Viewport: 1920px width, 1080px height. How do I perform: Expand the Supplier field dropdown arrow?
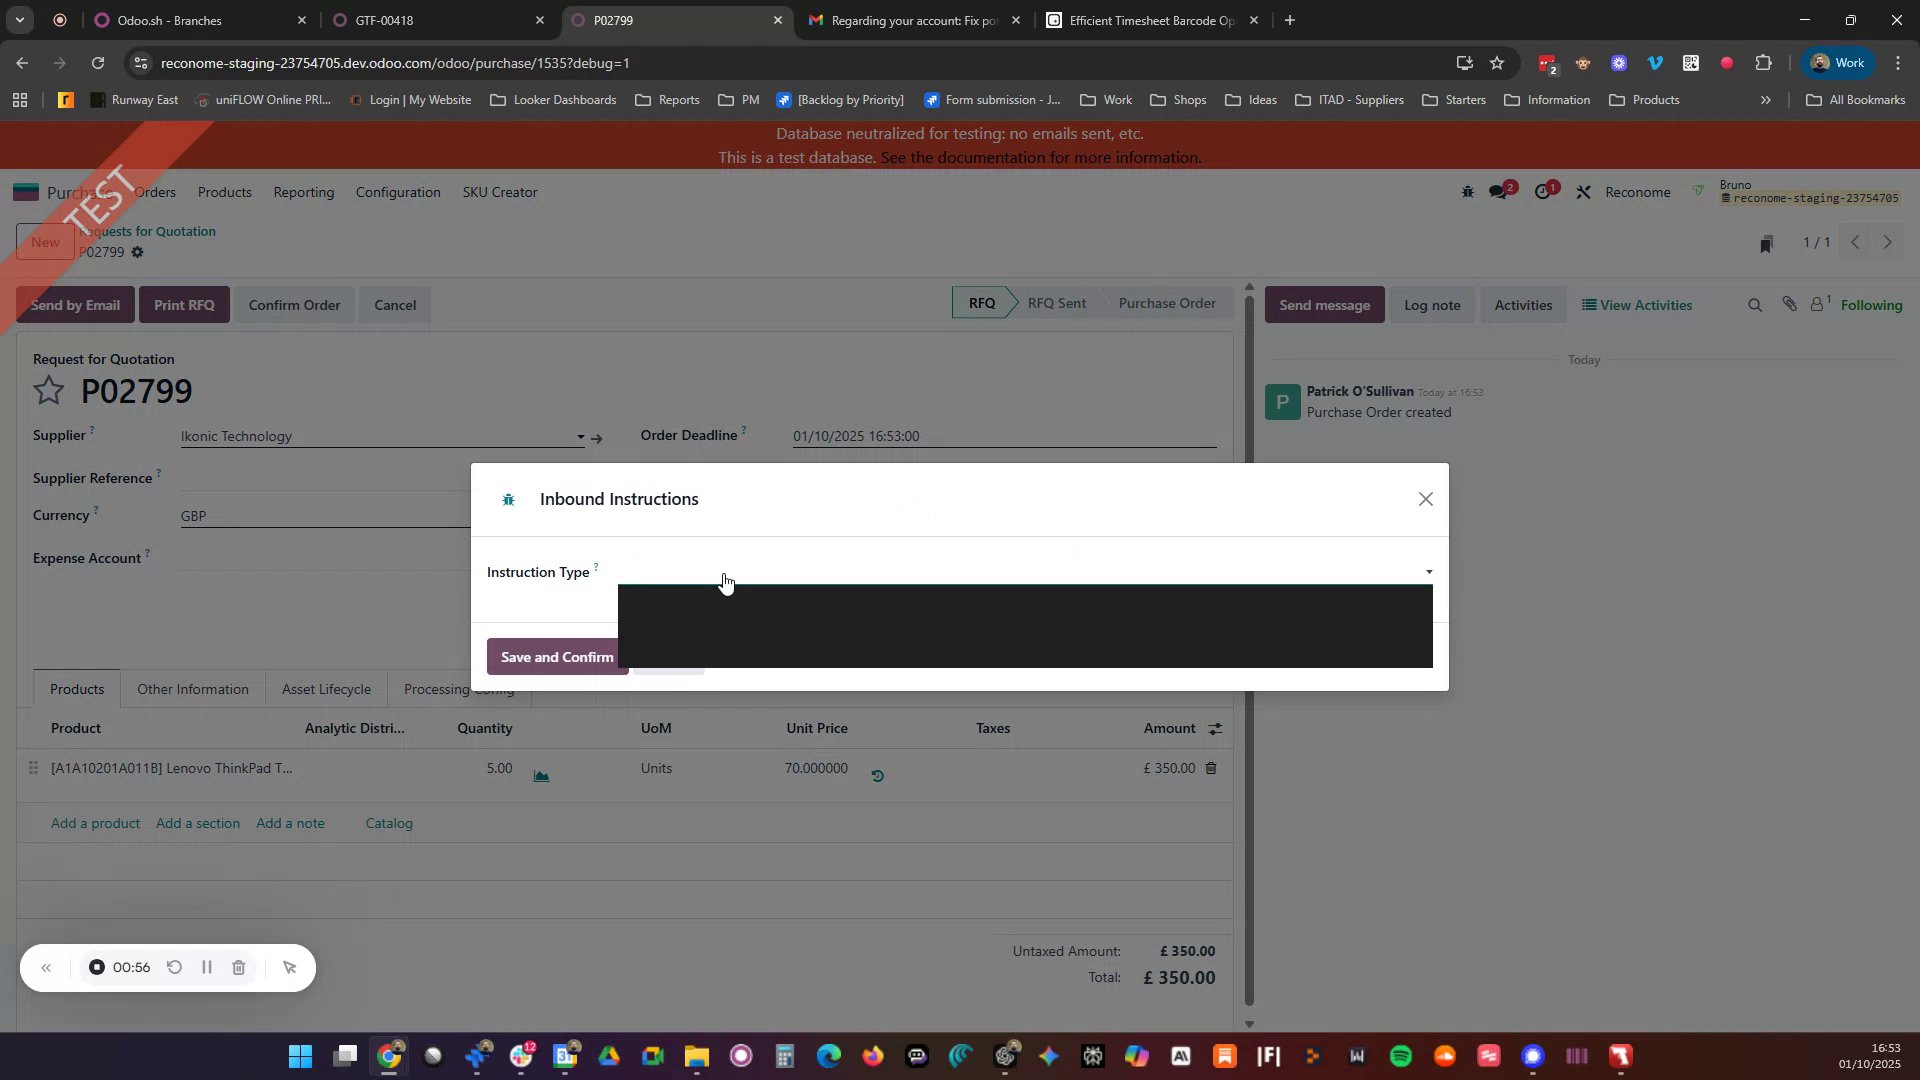[580, 437]
